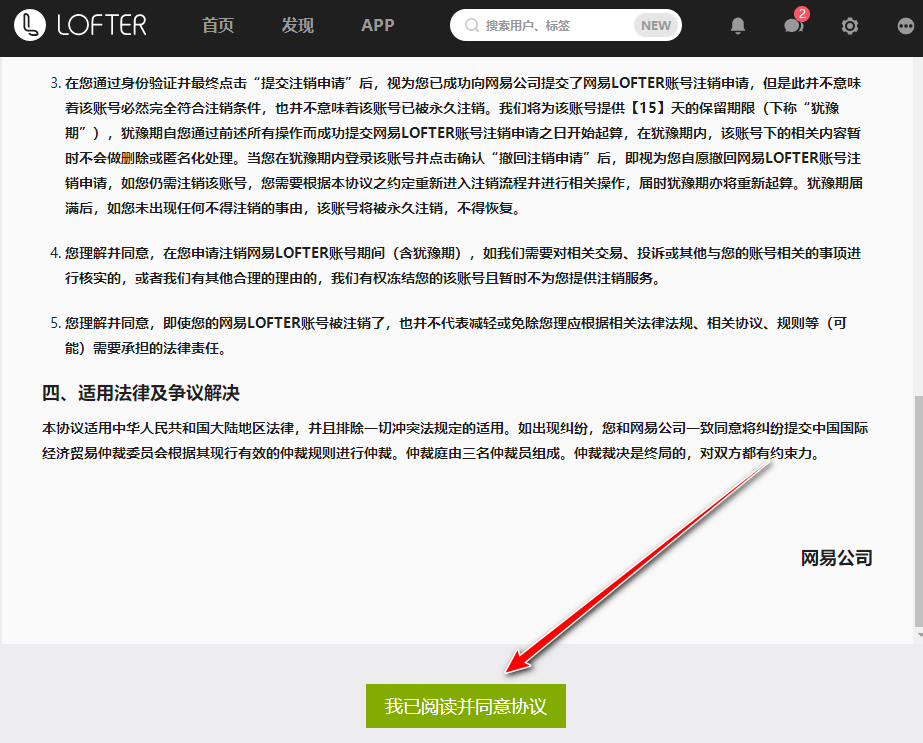Viewport: 923px width, 743px height.
Task: Open the 首页 navigation tab
Action: (x=218, y=25)
